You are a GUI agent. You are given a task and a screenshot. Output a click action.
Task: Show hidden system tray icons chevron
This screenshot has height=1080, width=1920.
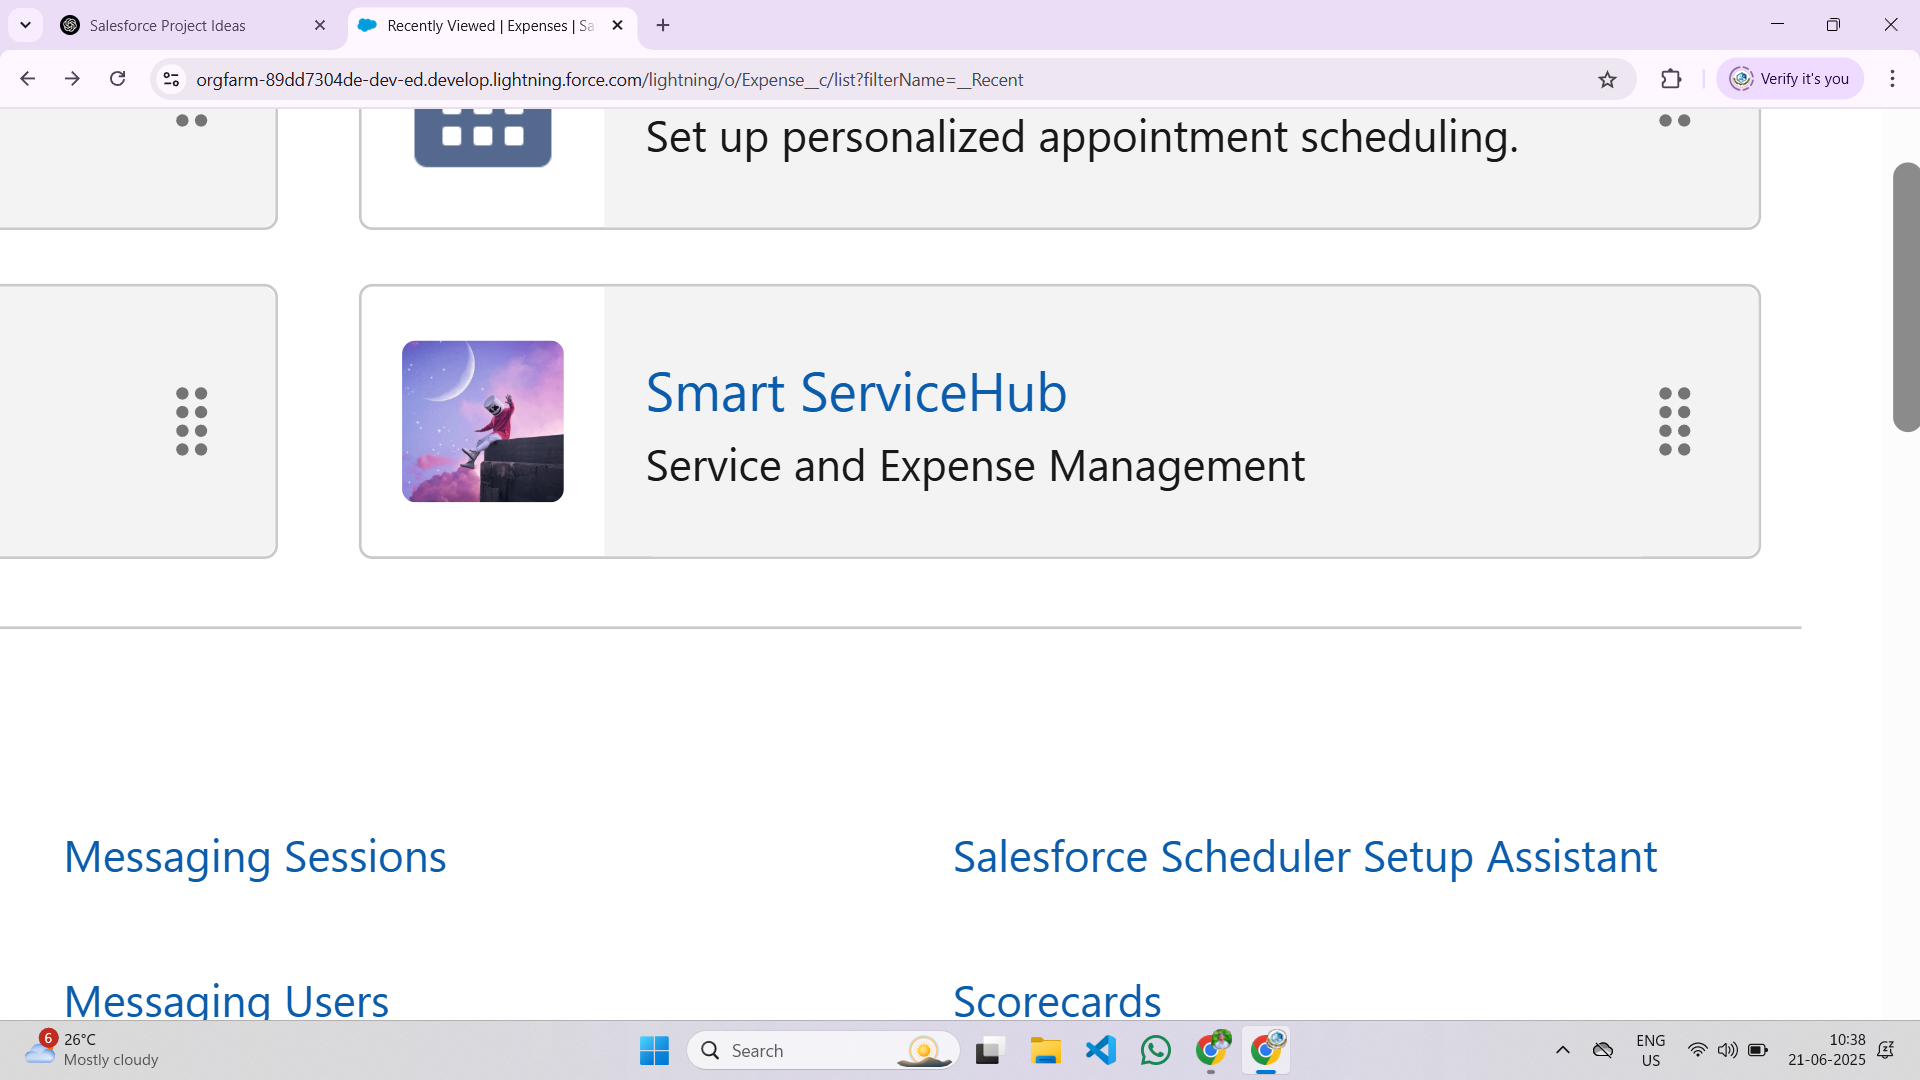tap(1562, 1050)
